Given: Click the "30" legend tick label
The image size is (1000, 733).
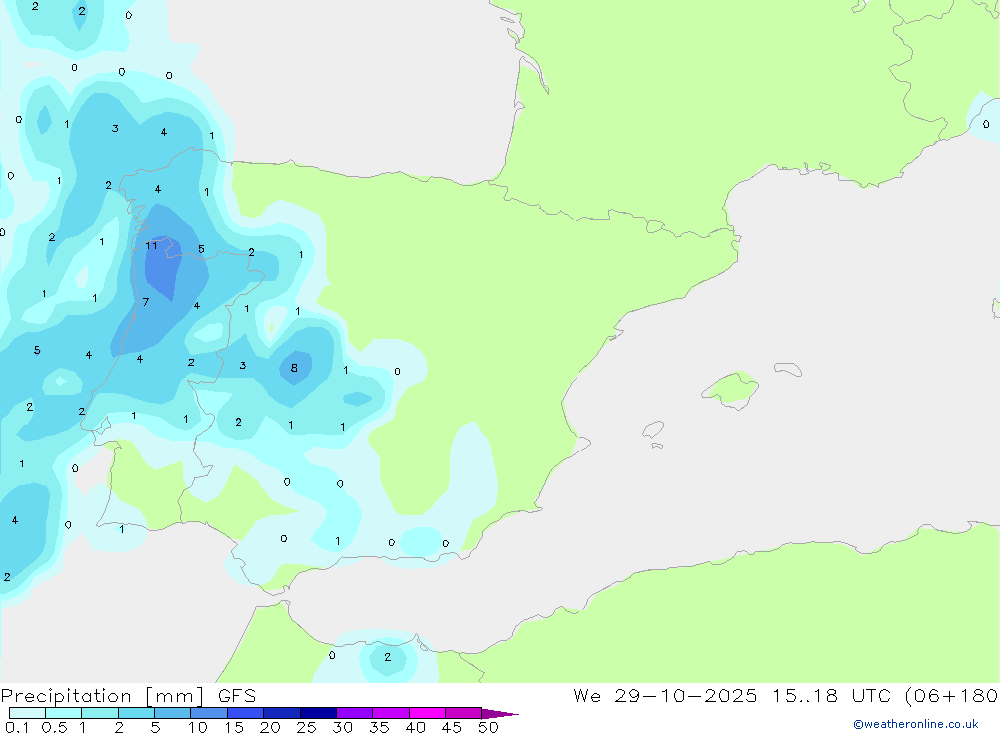Looking at the screenshot, I should (x=343, y=727).
